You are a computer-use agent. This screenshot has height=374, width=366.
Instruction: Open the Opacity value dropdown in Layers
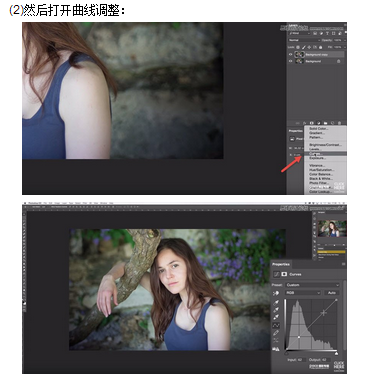coord(345,40)
